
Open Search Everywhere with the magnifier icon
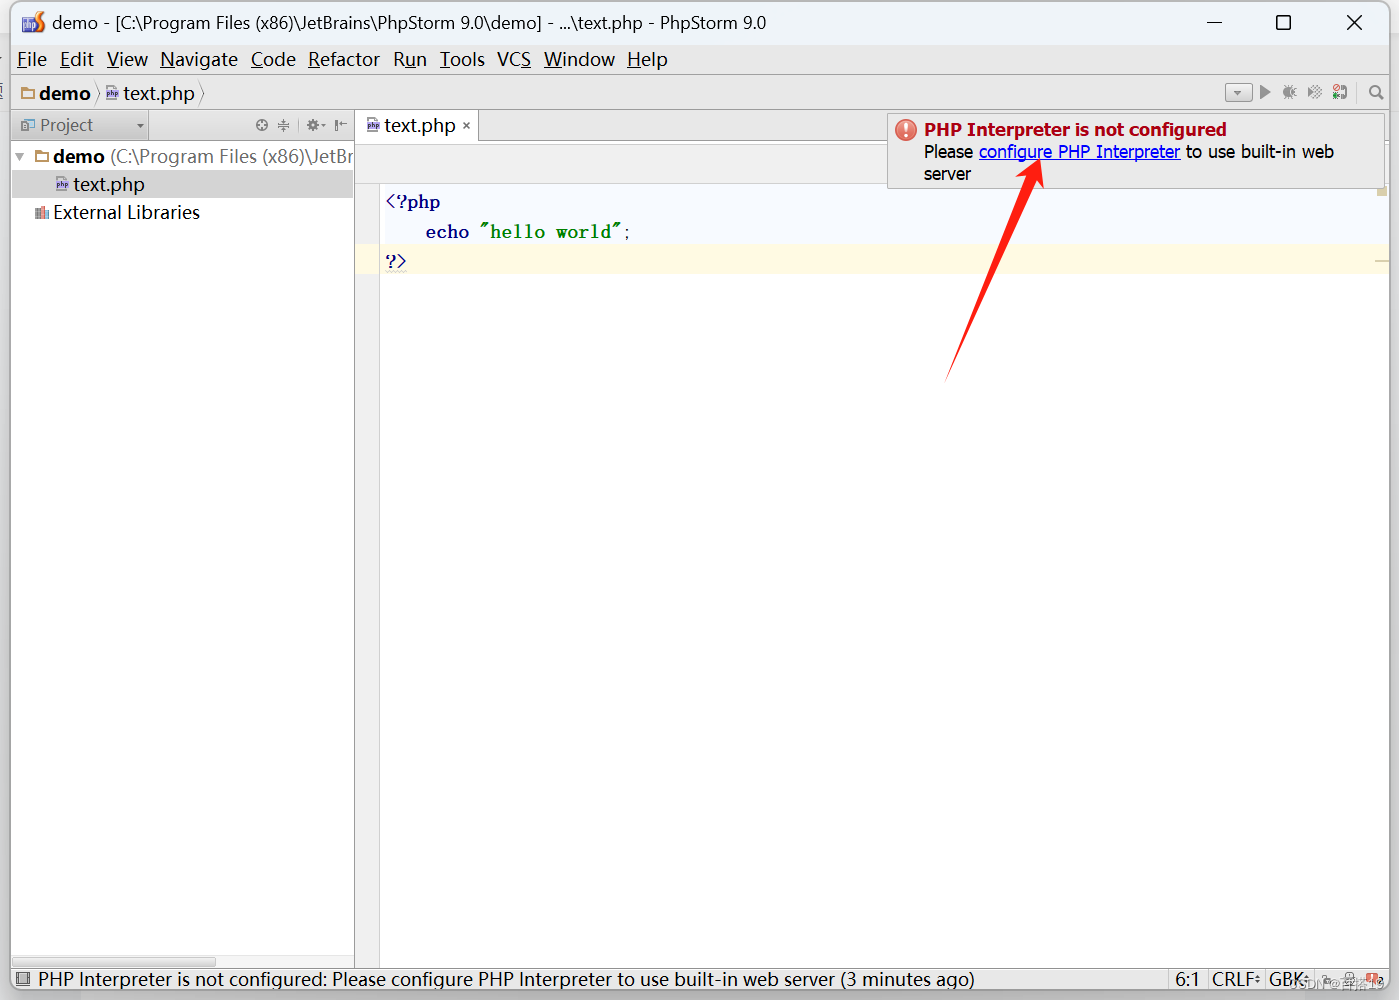click(x=1375, y=92)
